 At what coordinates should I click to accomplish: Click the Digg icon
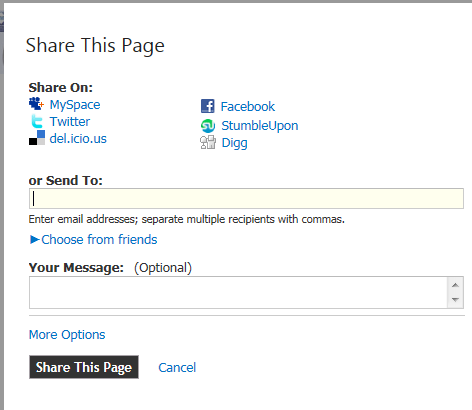point(208,142)
